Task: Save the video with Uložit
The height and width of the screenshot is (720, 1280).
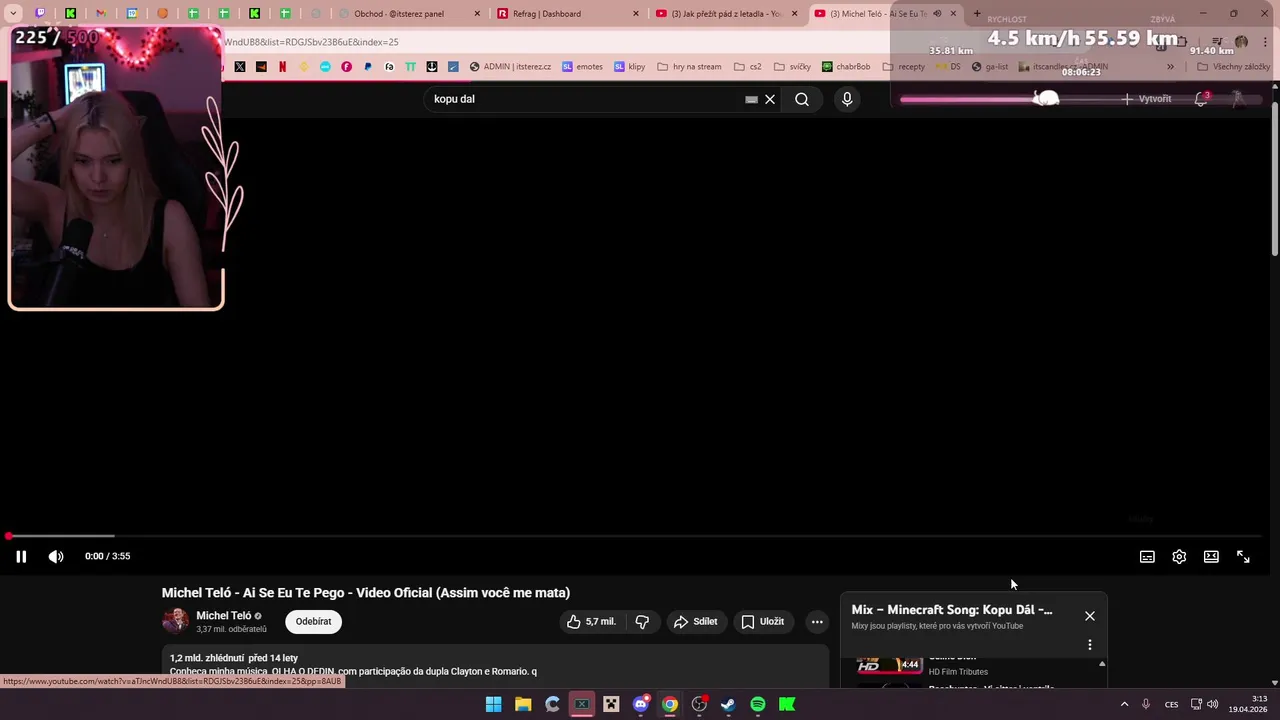Action: [x=763, y=622]
